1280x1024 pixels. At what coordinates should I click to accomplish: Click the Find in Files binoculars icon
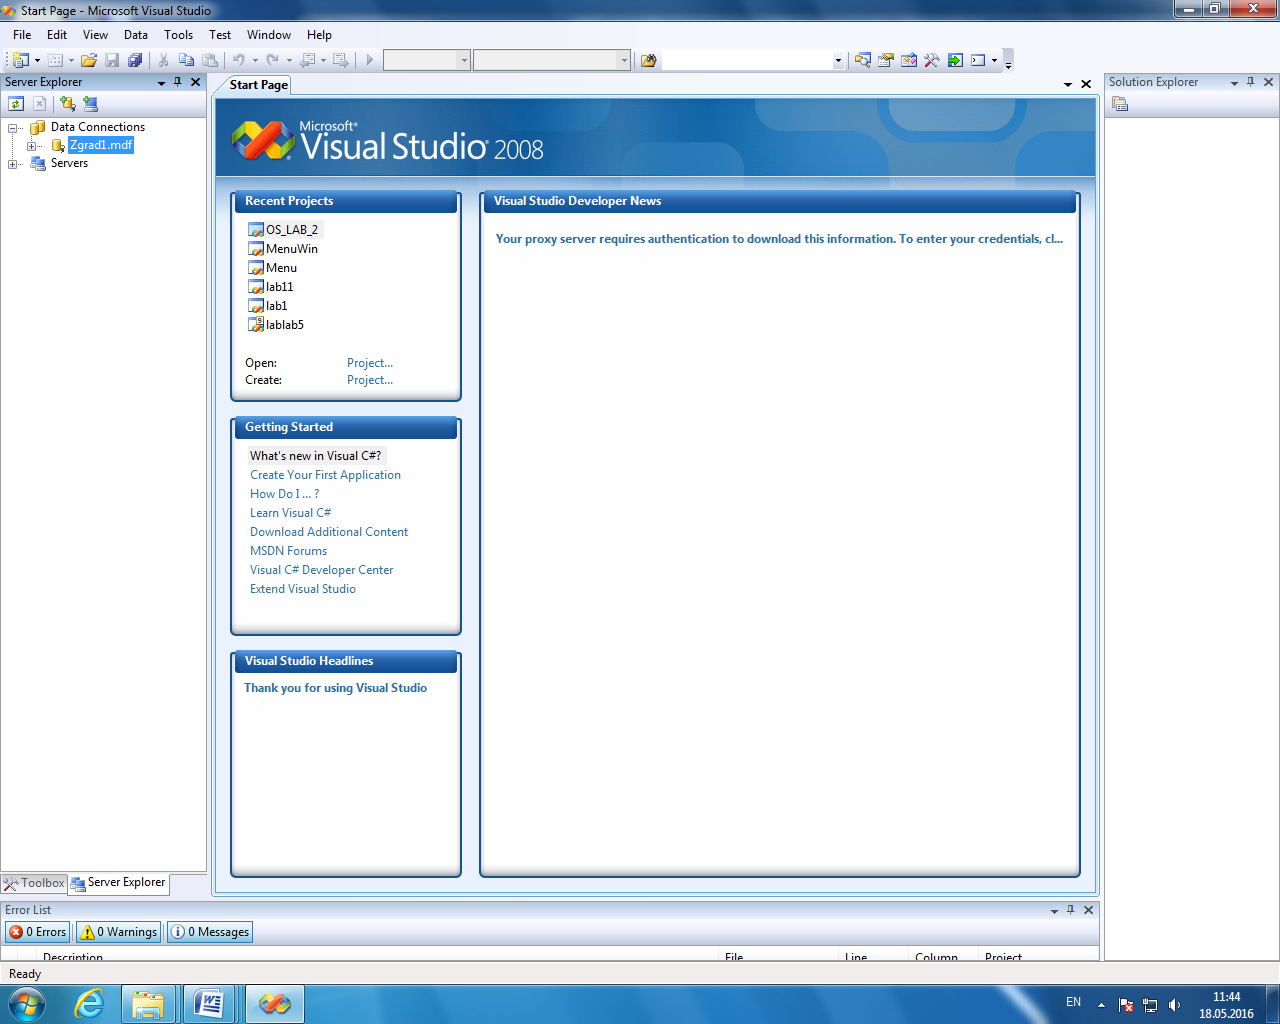coord(648,60)
